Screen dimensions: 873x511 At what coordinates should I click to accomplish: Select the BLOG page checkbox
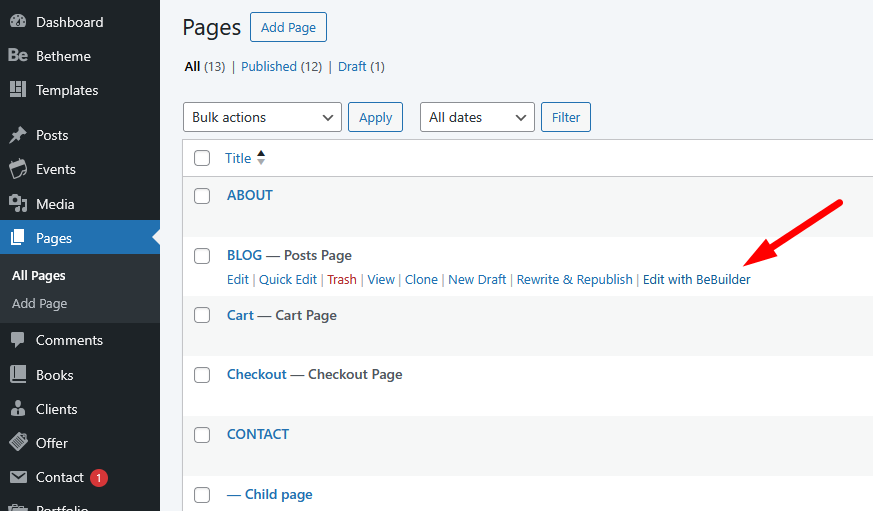click(x=202, y=256)
